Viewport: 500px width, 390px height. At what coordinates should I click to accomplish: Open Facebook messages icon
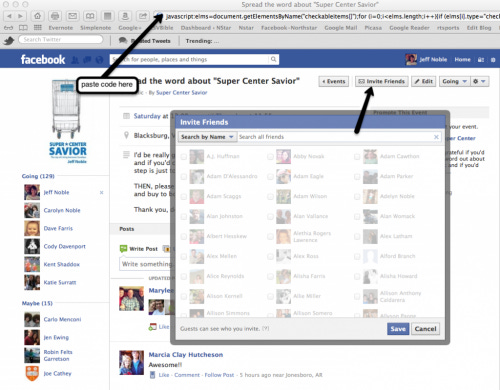coord(87,60)
